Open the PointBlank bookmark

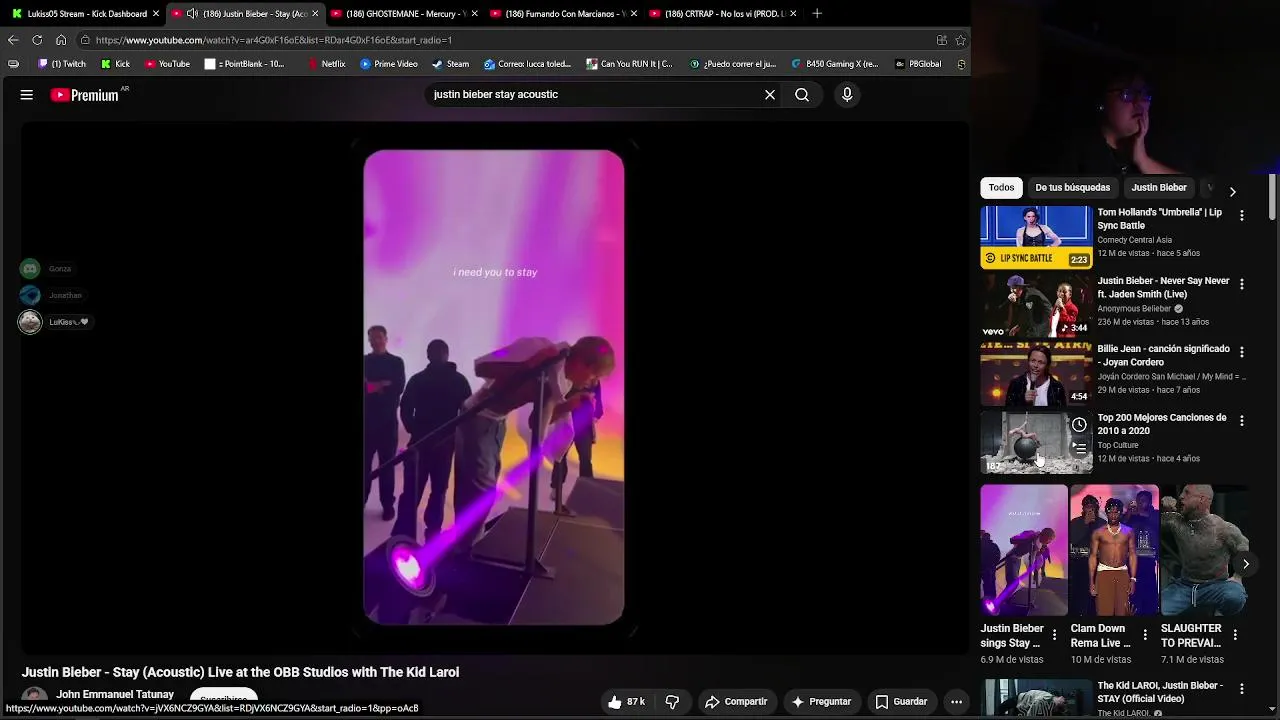[244, 64]
